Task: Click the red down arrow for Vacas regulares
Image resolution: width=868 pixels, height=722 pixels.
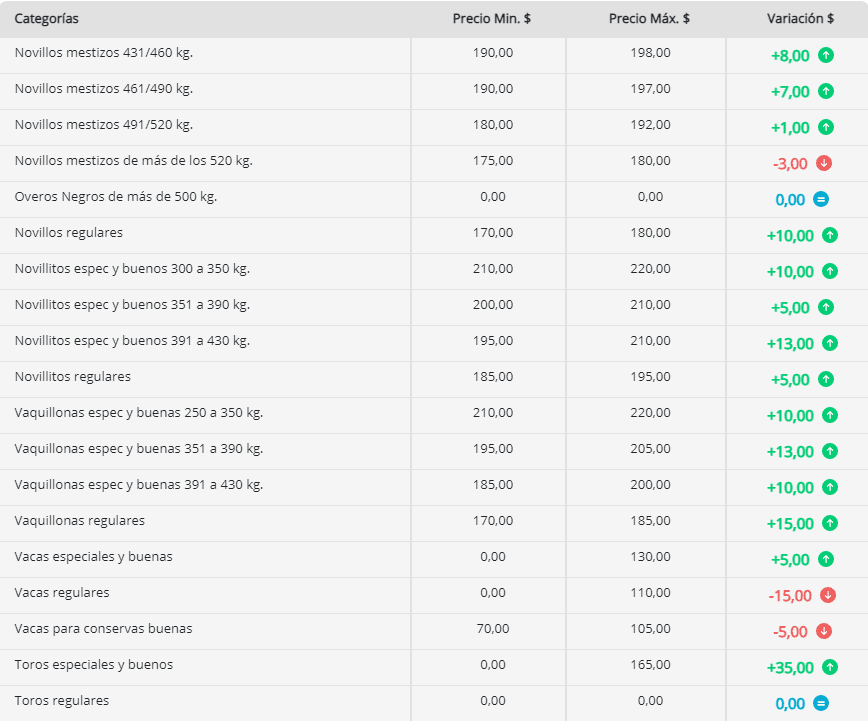Action: click(x=828, y=596)
